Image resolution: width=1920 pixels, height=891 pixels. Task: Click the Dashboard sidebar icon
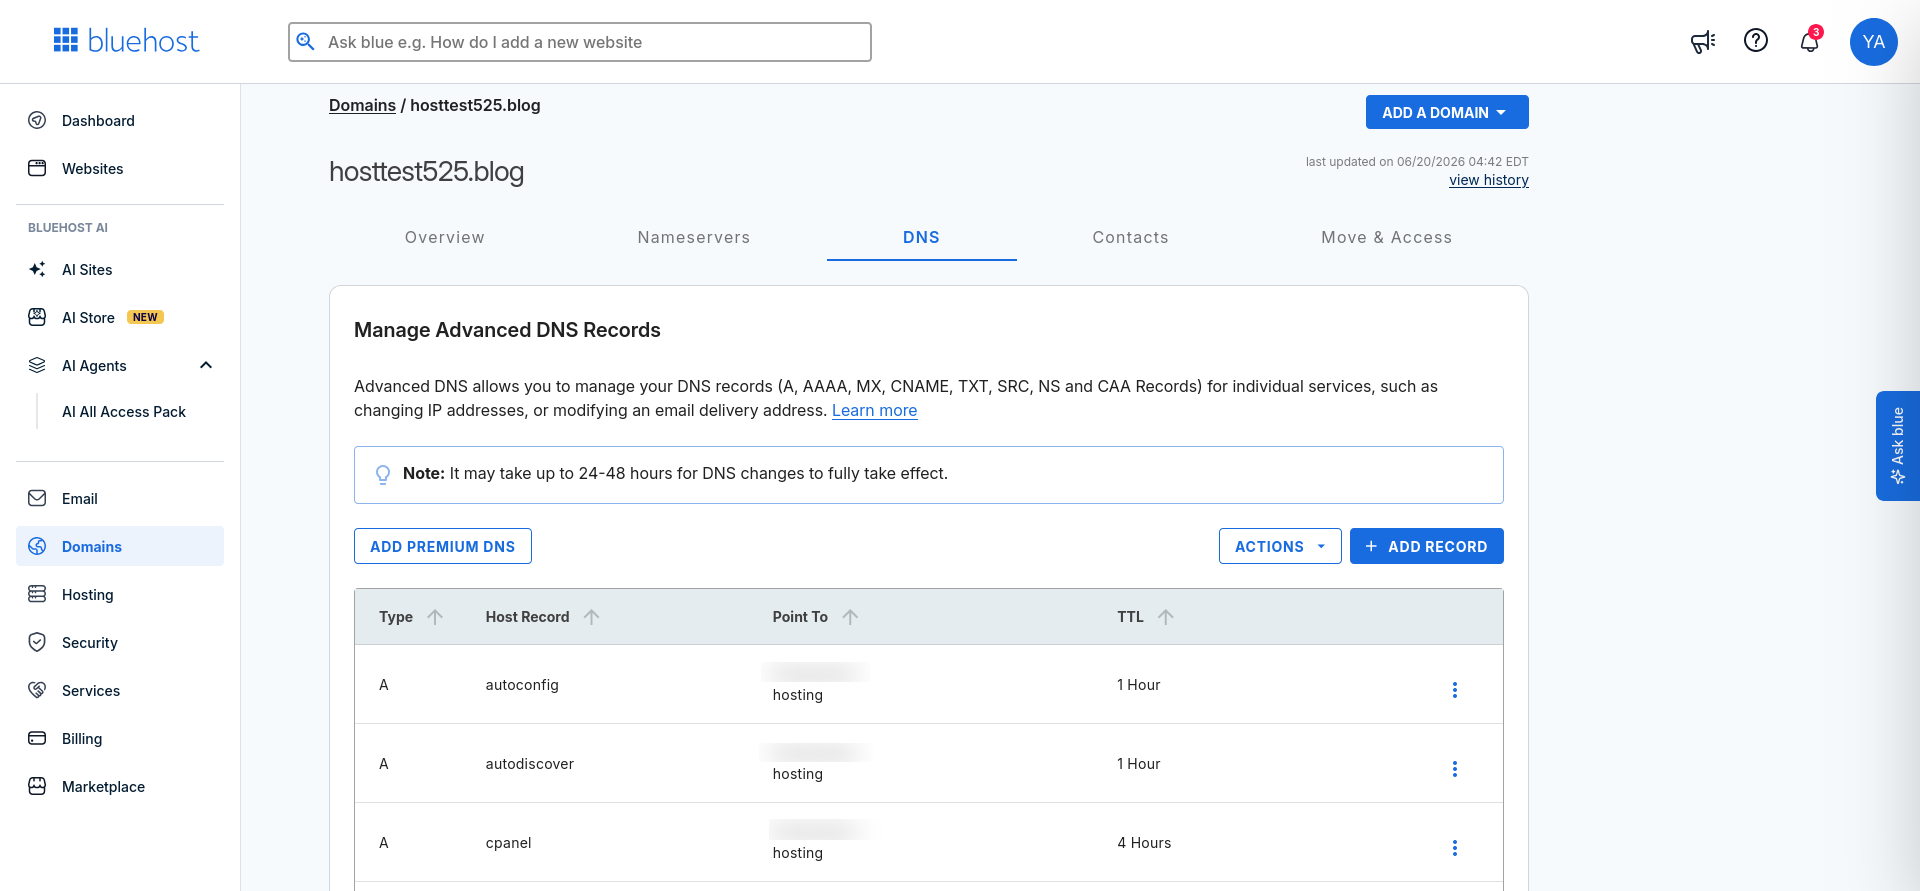click(x=37, y=120)
